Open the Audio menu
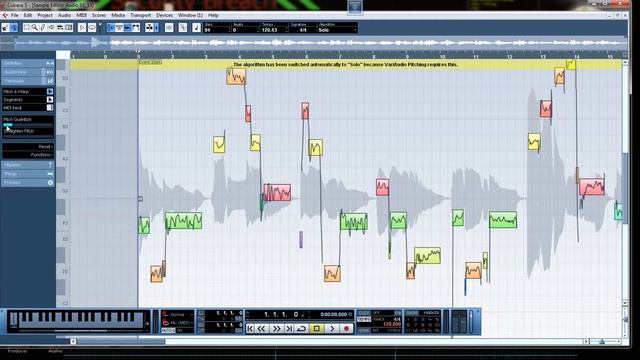This screenshot has height=360, width=640. coord(64,15)
